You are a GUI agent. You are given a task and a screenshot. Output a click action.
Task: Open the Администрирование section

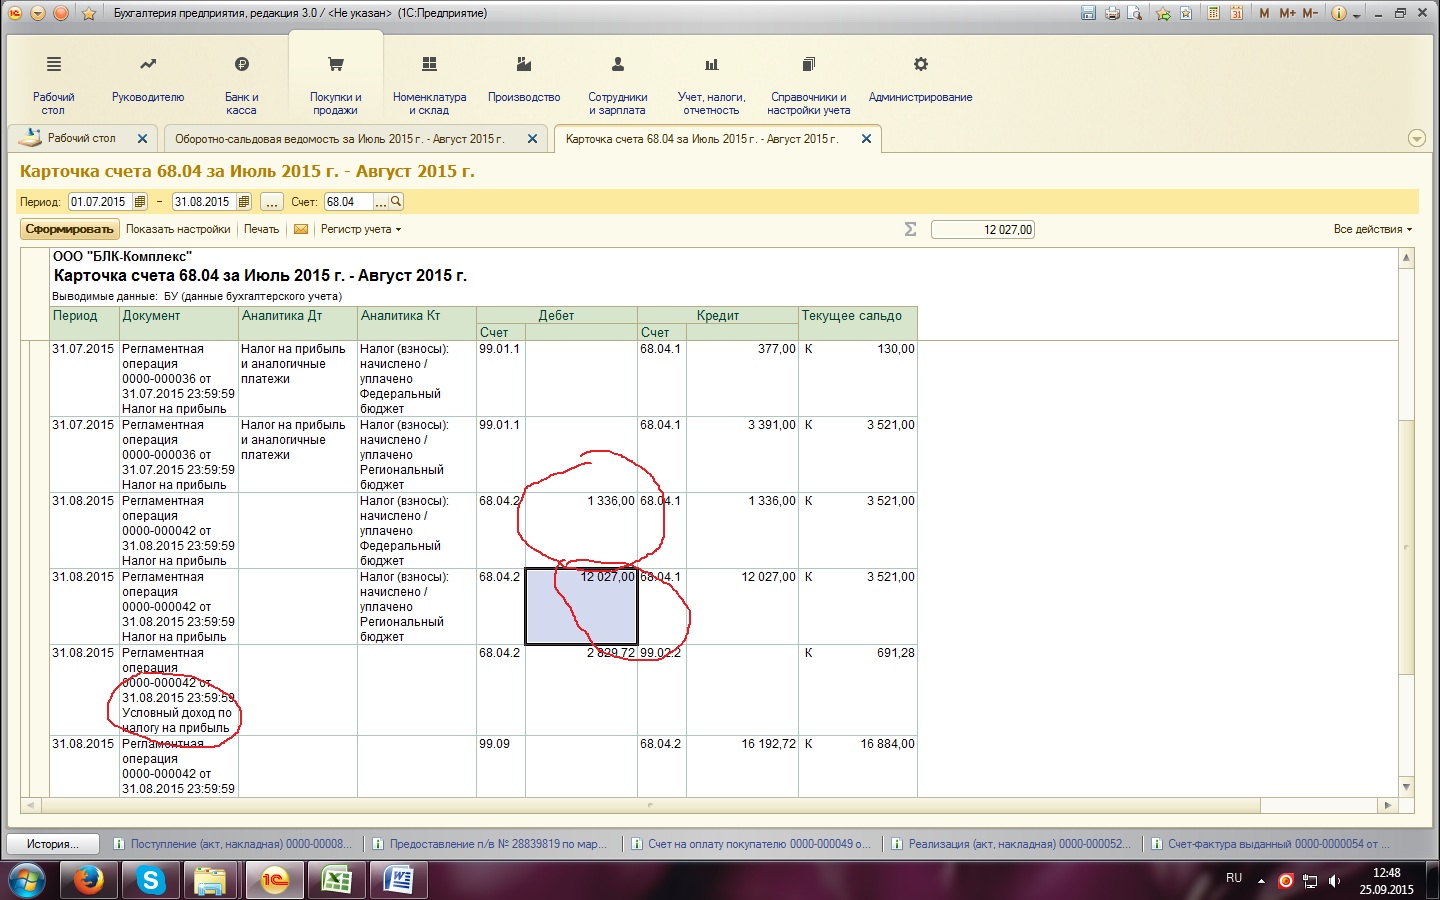click(x=920, y=80)
